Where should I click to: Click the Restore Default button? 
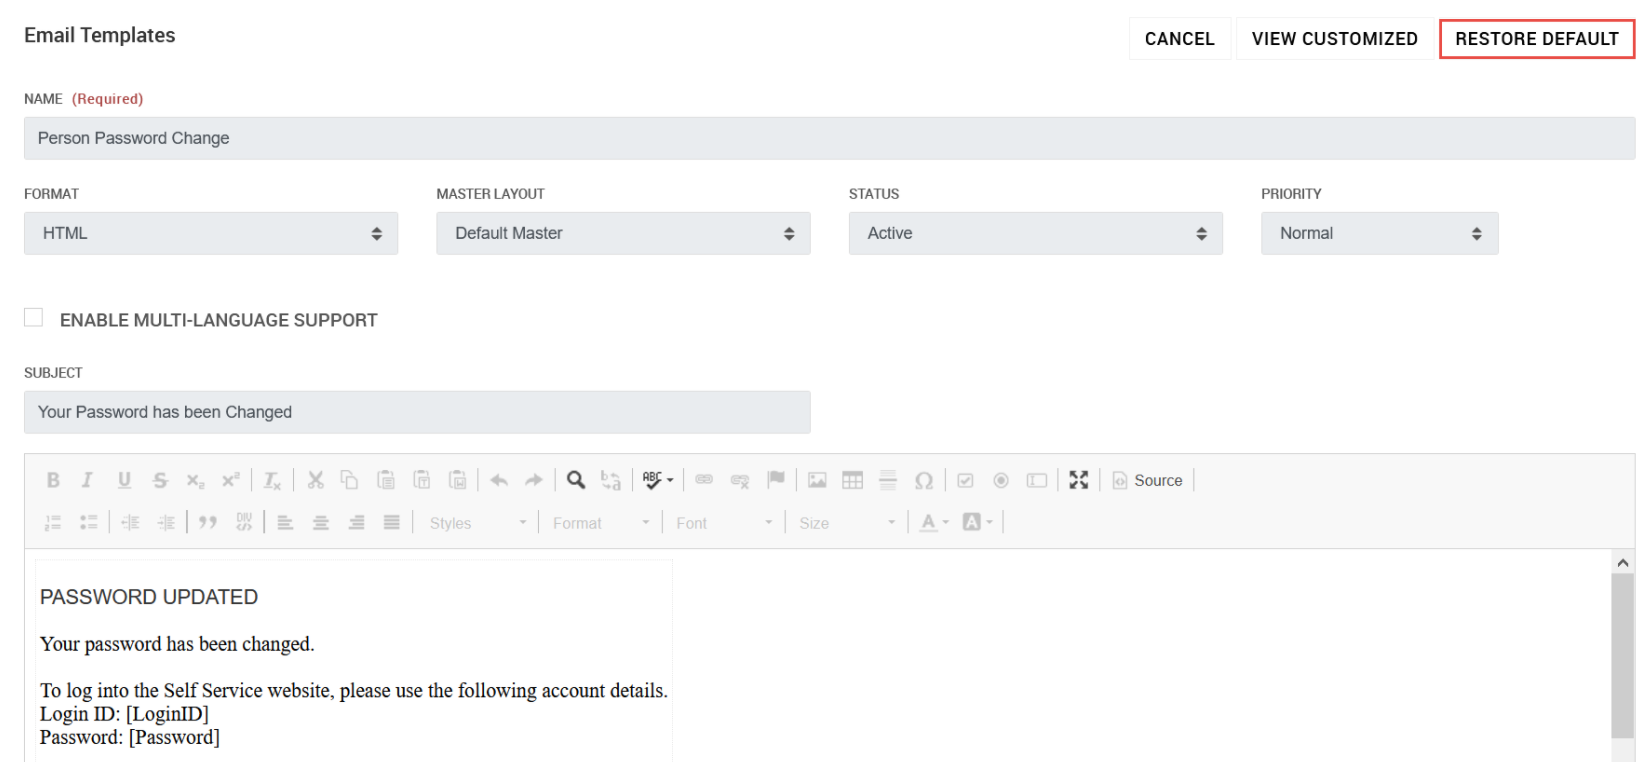pyautogui.click(x=1536, y=39)
